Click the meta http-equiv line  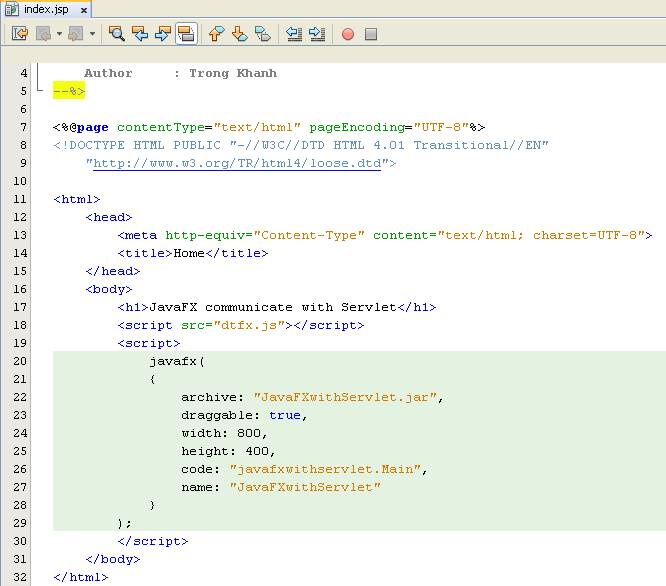[x=385, y=235]
